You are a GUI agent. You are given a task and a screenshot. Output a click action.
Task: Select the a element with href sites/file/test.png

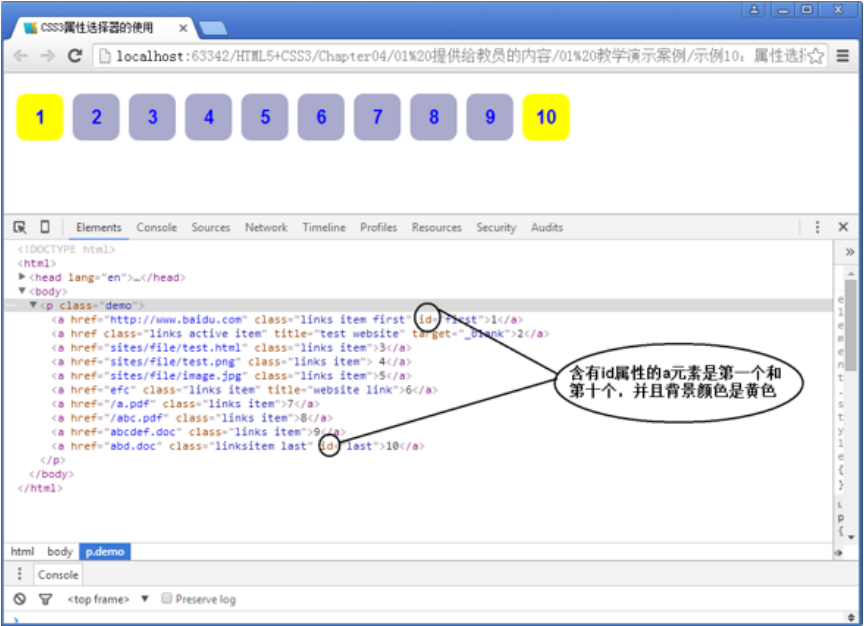coord(231,362)
